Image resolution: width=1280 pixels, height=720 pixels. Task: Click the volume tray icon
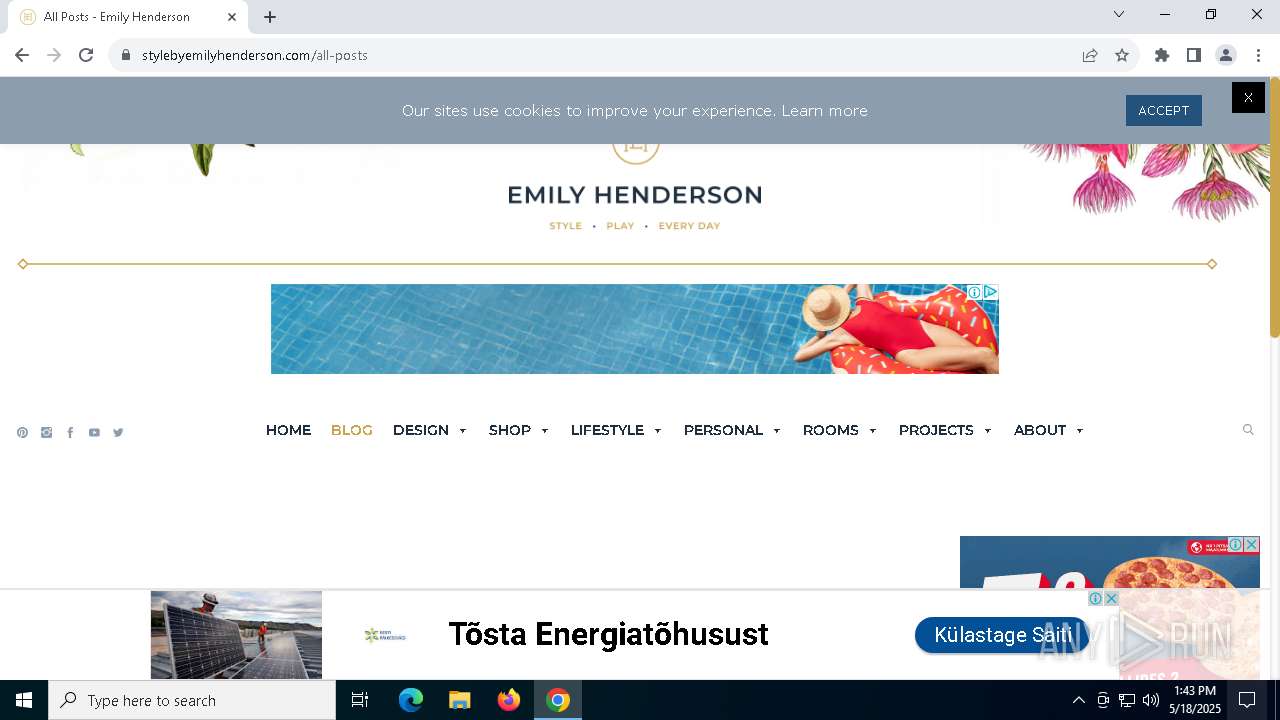(1151, 700)
